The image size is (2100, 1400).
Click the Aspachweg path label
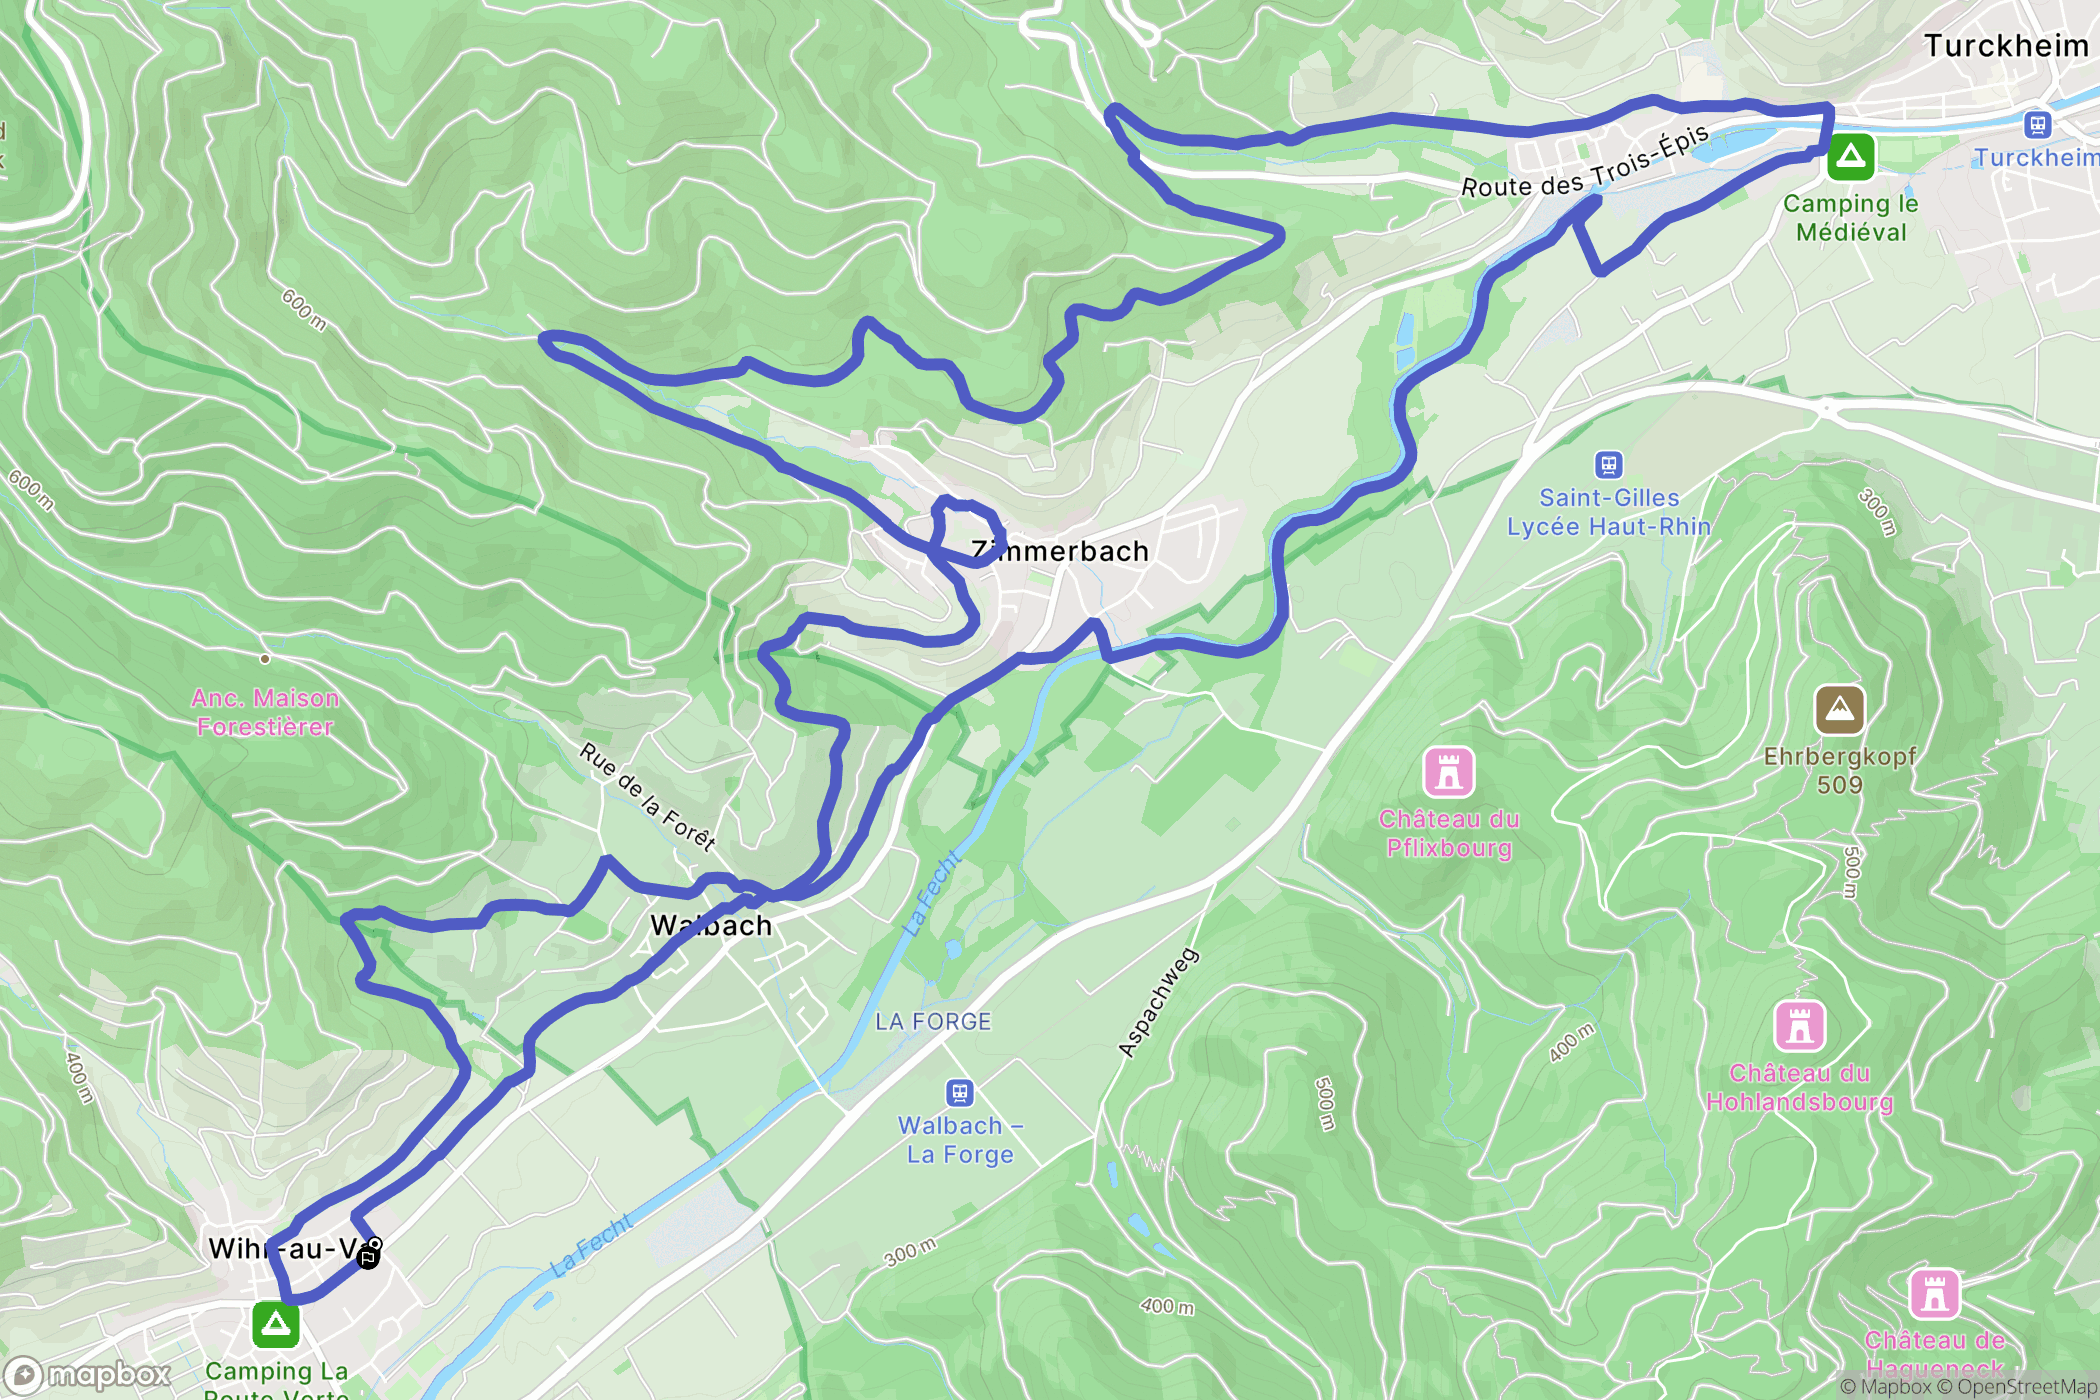click(x=1158, y=1002)
